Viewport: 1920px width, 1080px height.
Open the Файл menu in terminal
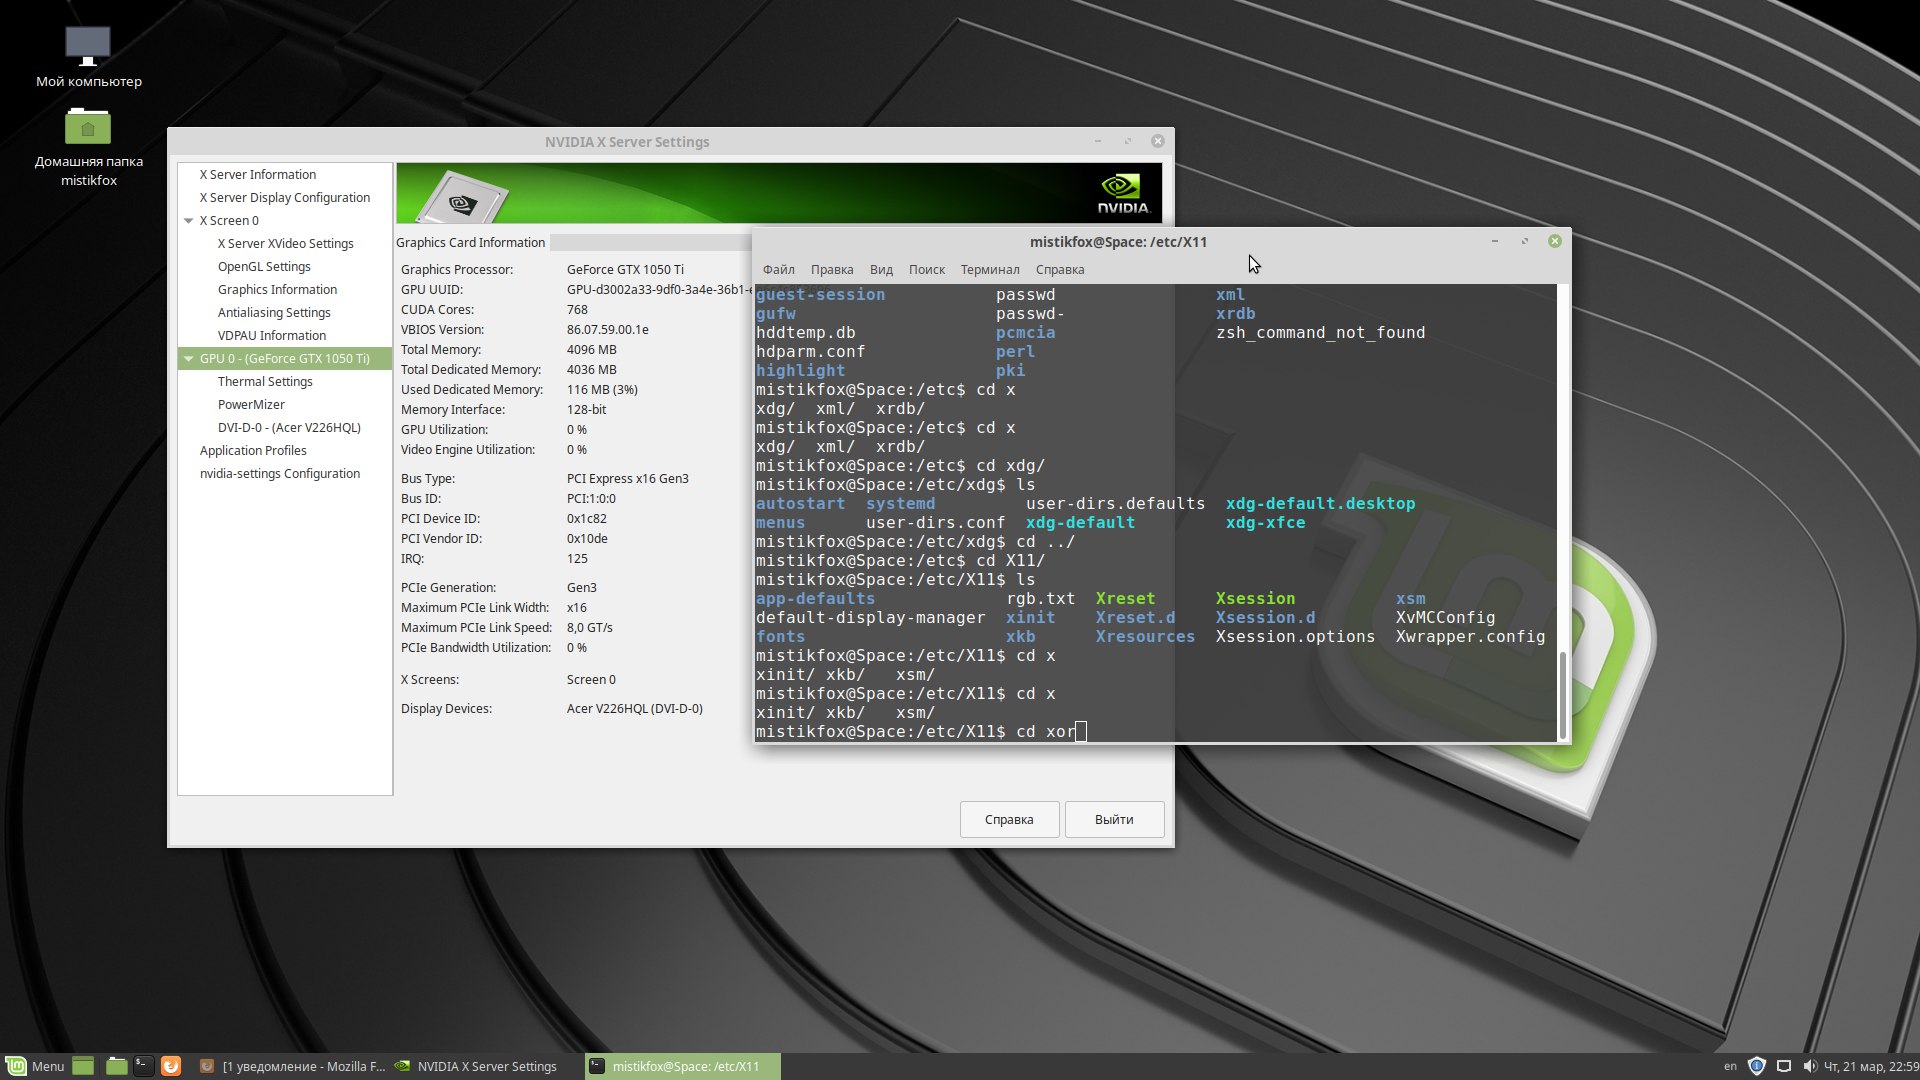(x=778, y=269)
